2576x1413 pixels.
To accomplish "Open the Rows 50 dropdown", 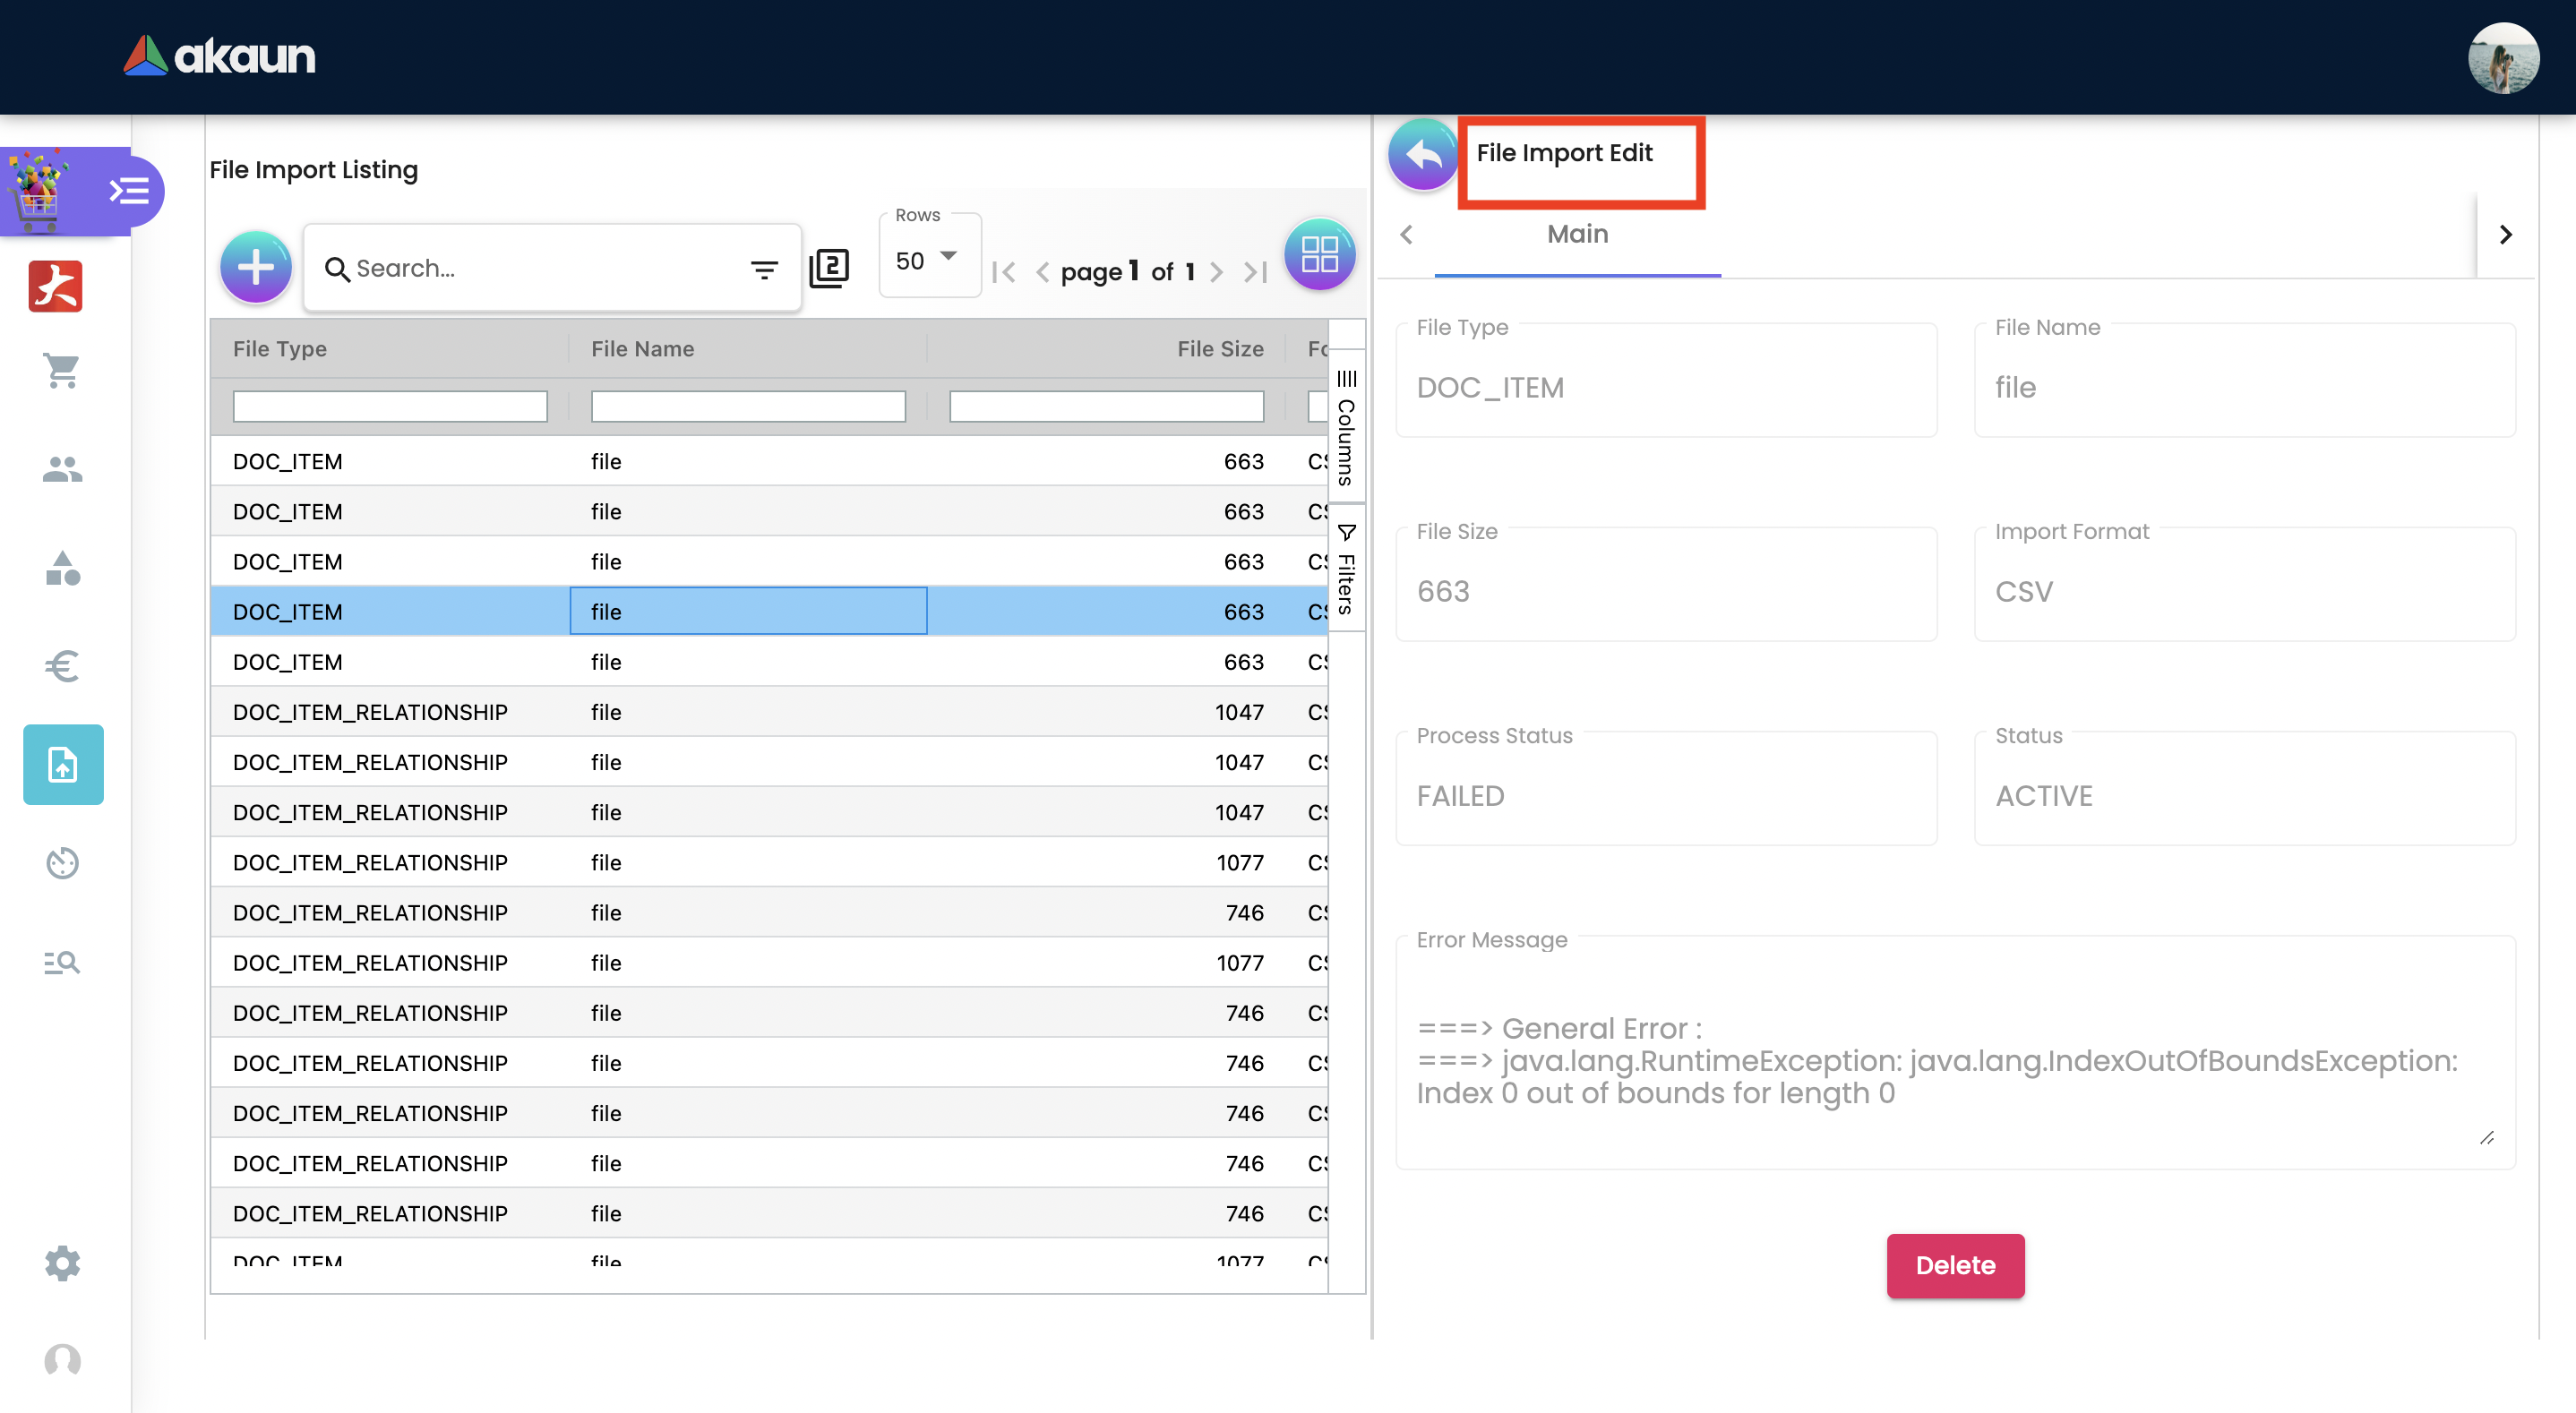I will (929, 260).
